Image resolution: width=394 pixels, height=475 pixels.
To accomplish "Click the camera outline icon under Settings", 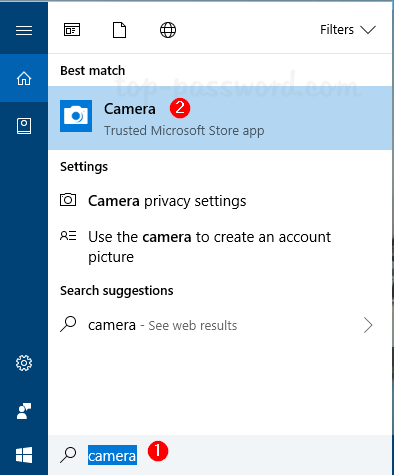I will pos(68,200).
